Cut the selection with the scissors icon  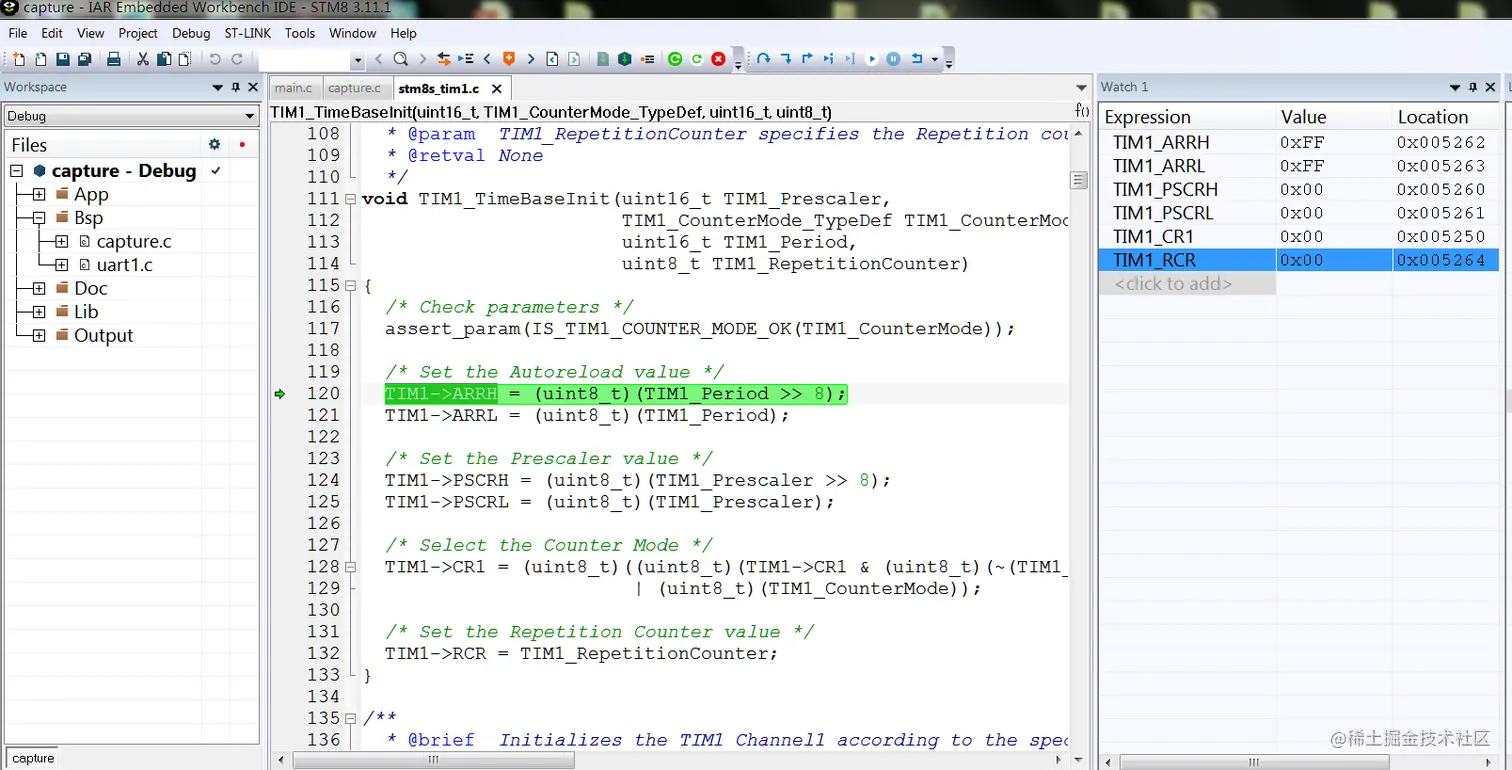coord(143,60)
